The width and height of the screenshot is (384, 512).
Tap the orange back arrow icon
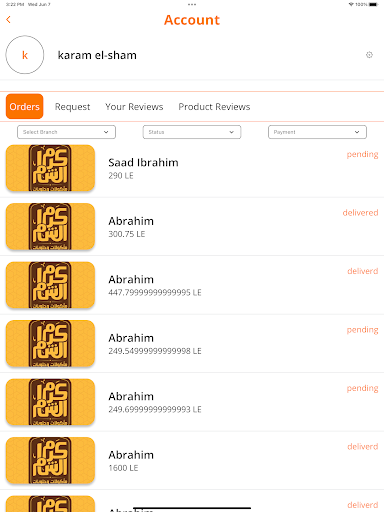click(9, 20)
